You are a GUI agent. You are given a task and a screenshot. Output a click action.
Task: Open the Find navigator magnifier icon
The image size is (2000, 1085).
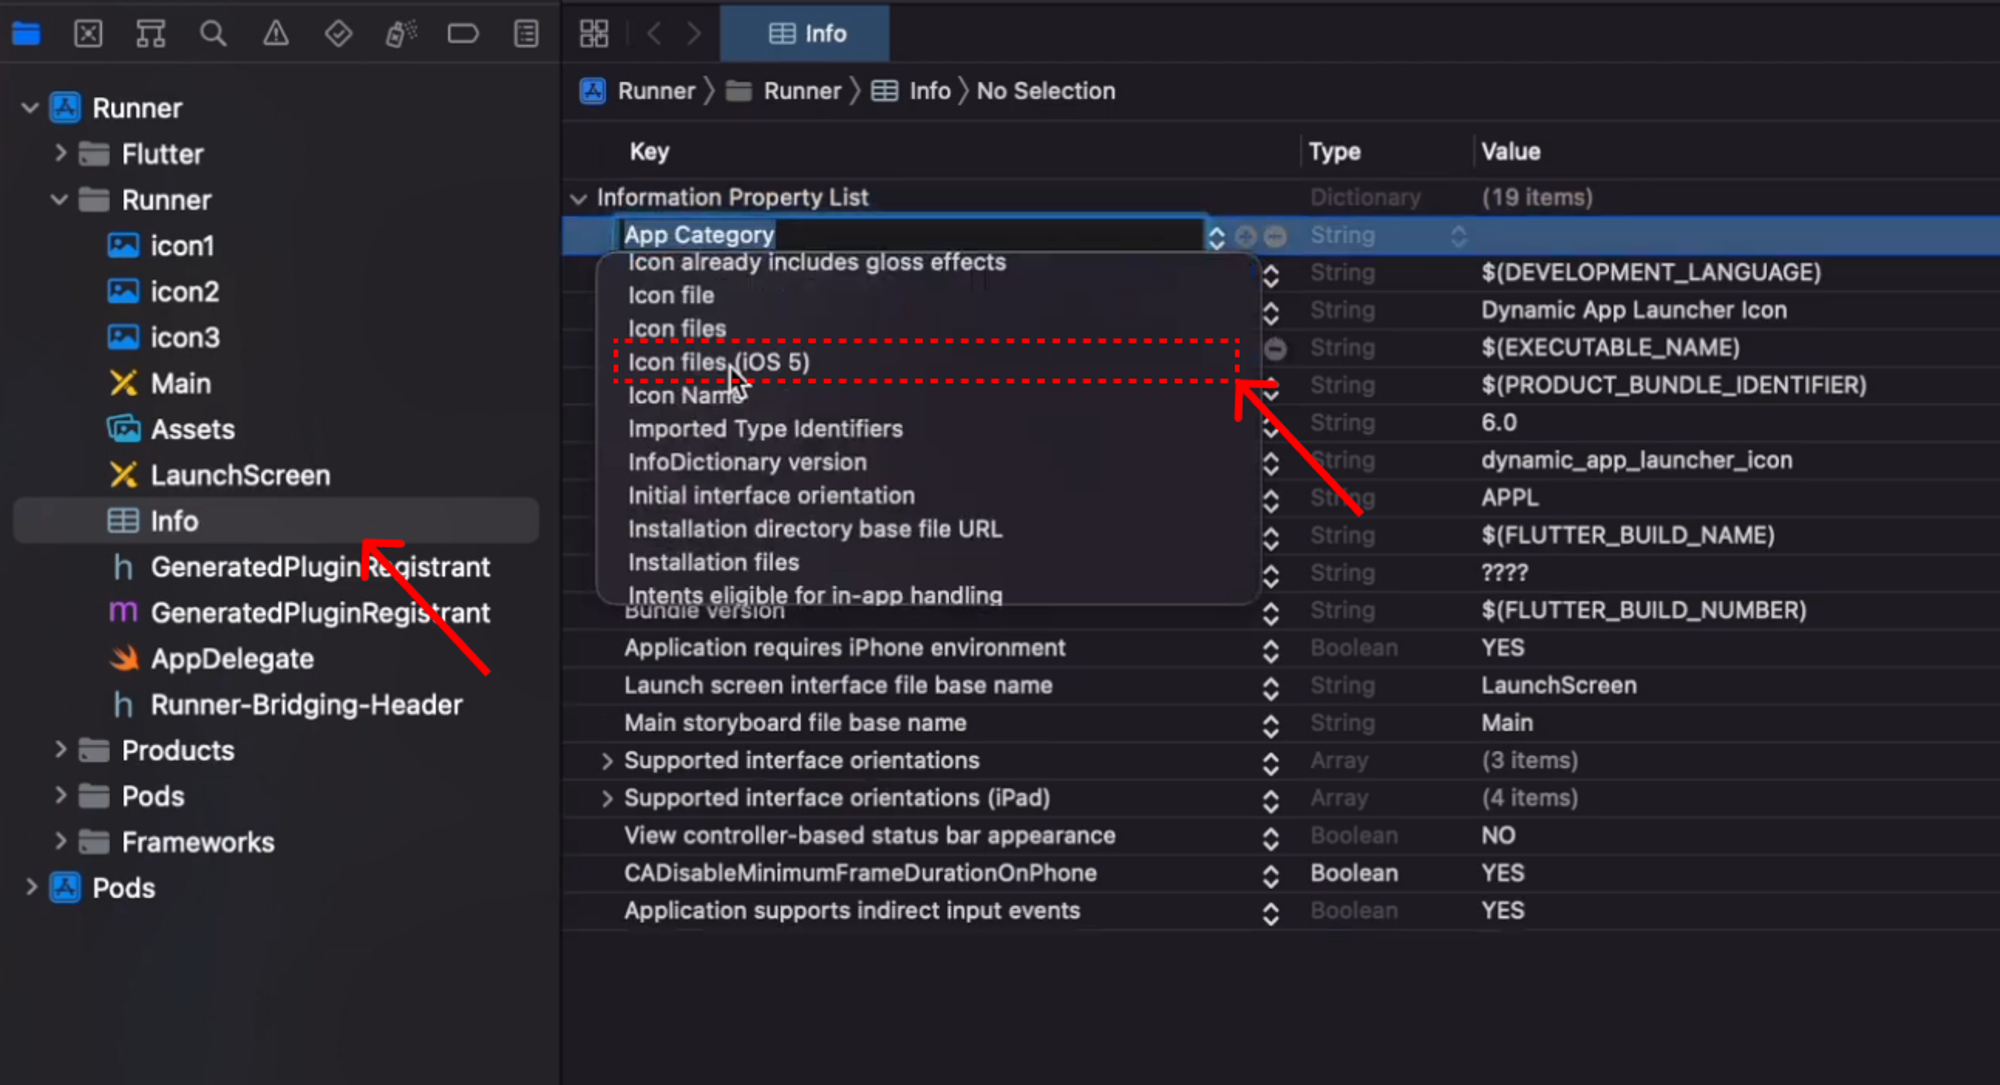click(x=213, y=34)
